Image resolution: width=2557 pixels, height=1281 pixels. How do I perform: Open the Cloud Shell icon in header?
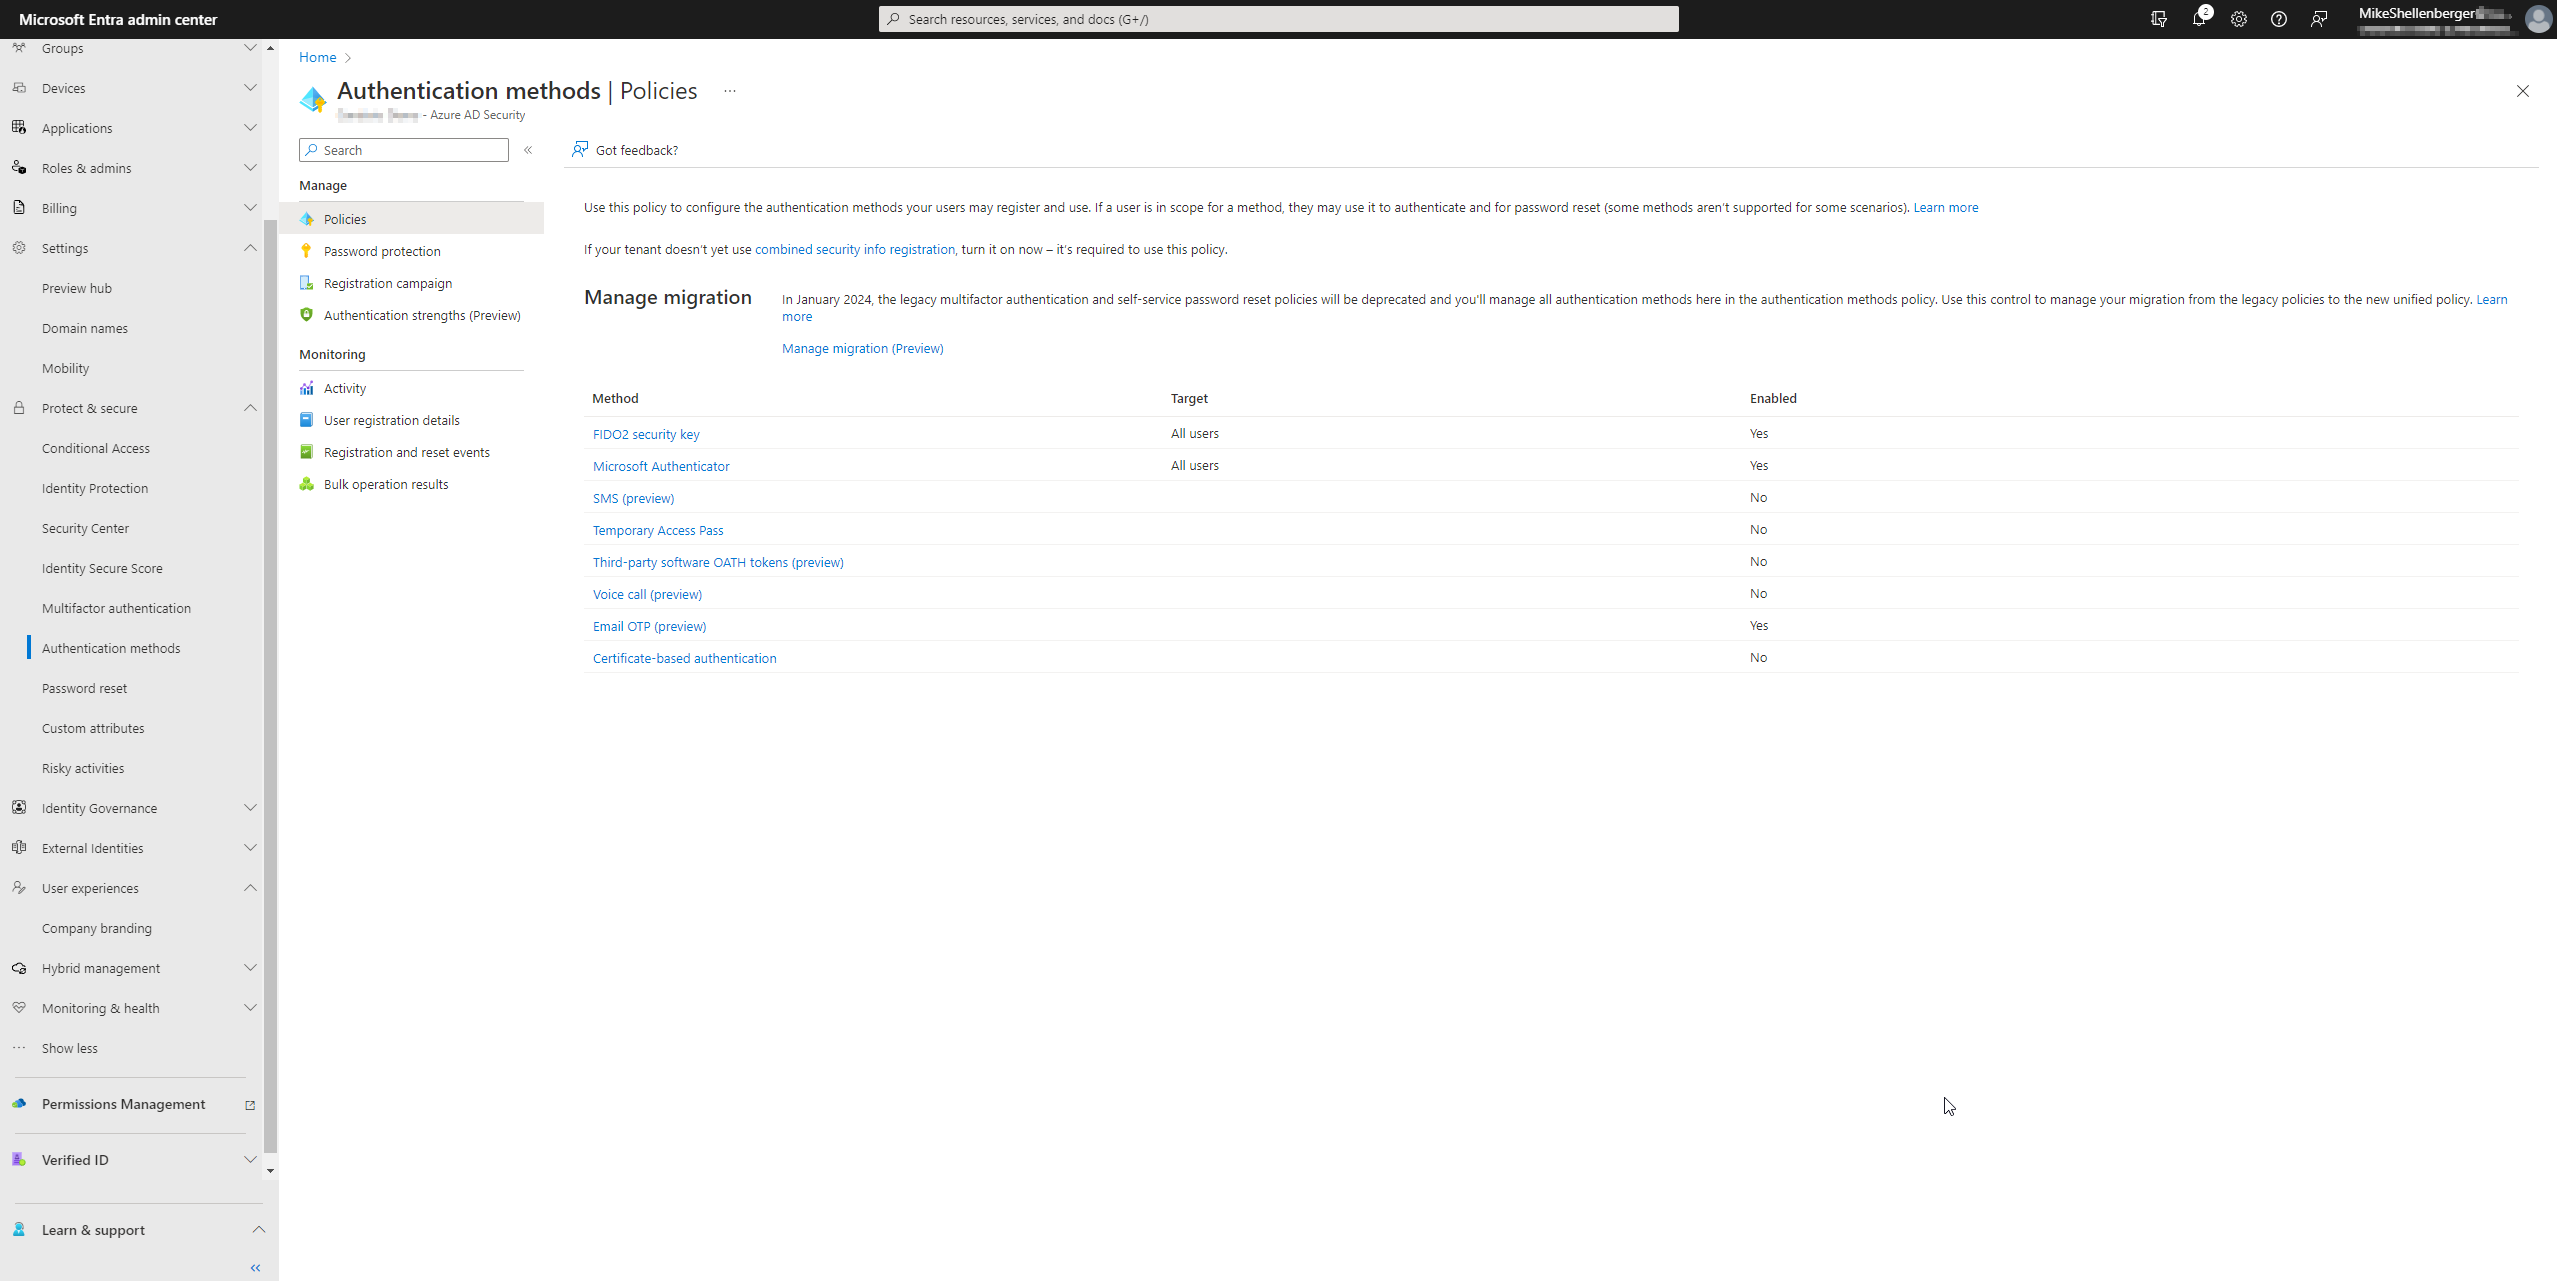pyautogui.click(x=2159, y=19)
